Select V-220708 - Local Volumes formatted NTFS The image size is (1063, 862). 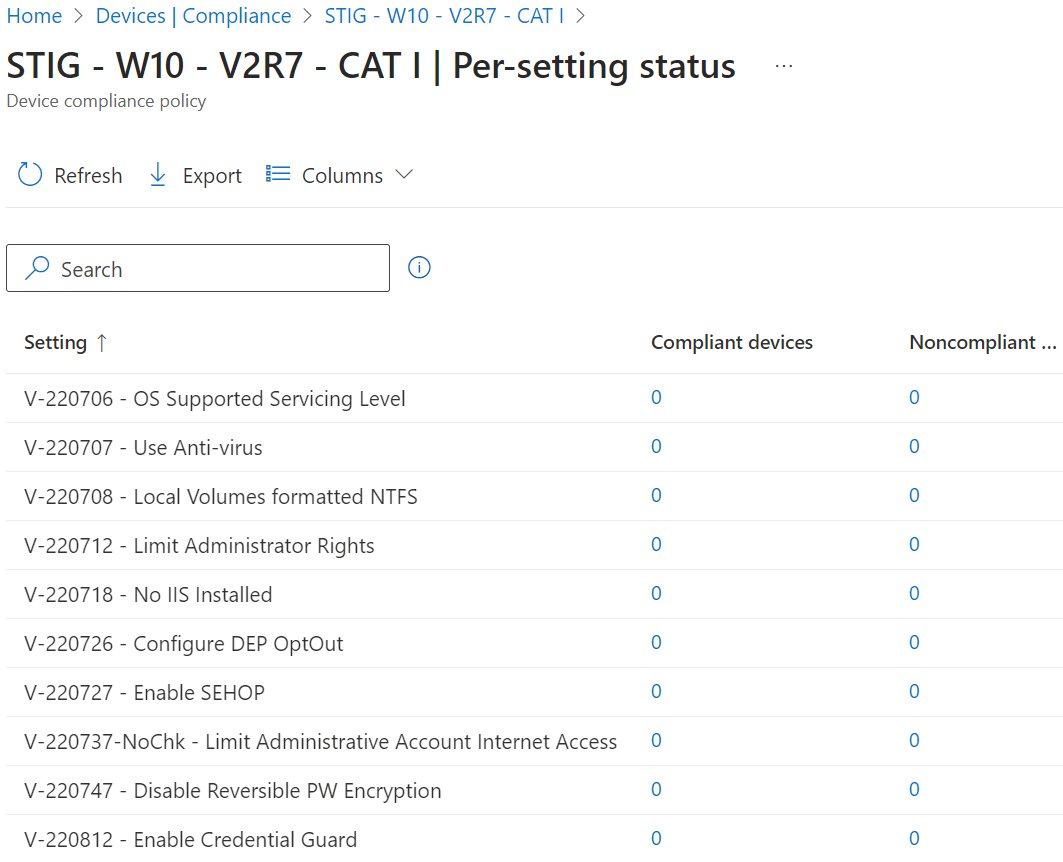[220, 497]
